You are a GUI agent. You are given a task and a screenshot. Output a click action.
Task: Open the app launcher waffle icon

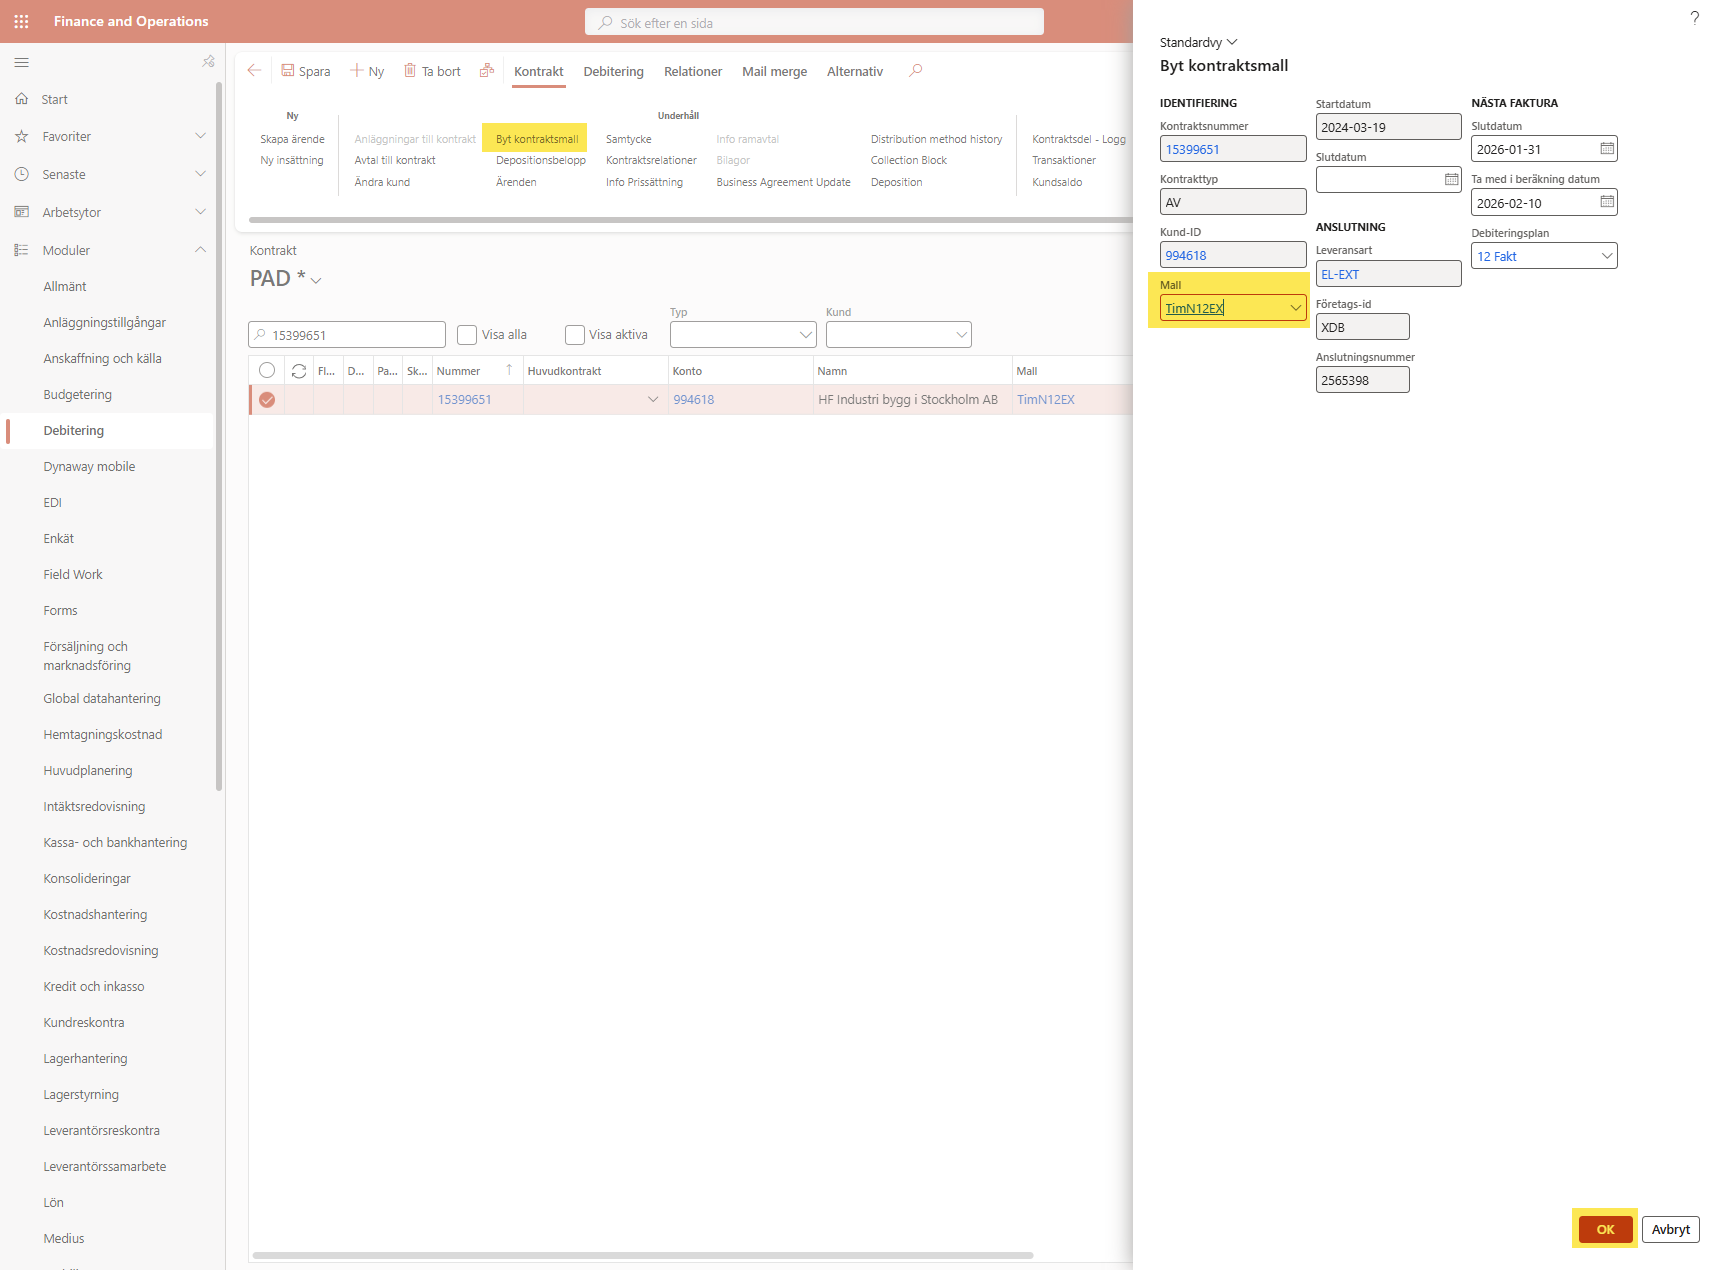21,21
